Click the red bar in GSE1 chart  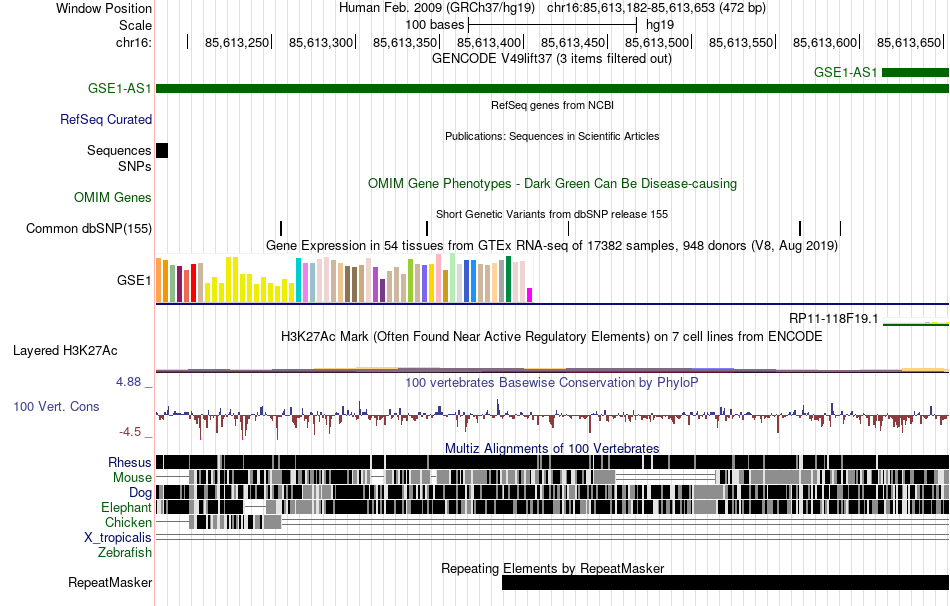click(x=193, y=283)
